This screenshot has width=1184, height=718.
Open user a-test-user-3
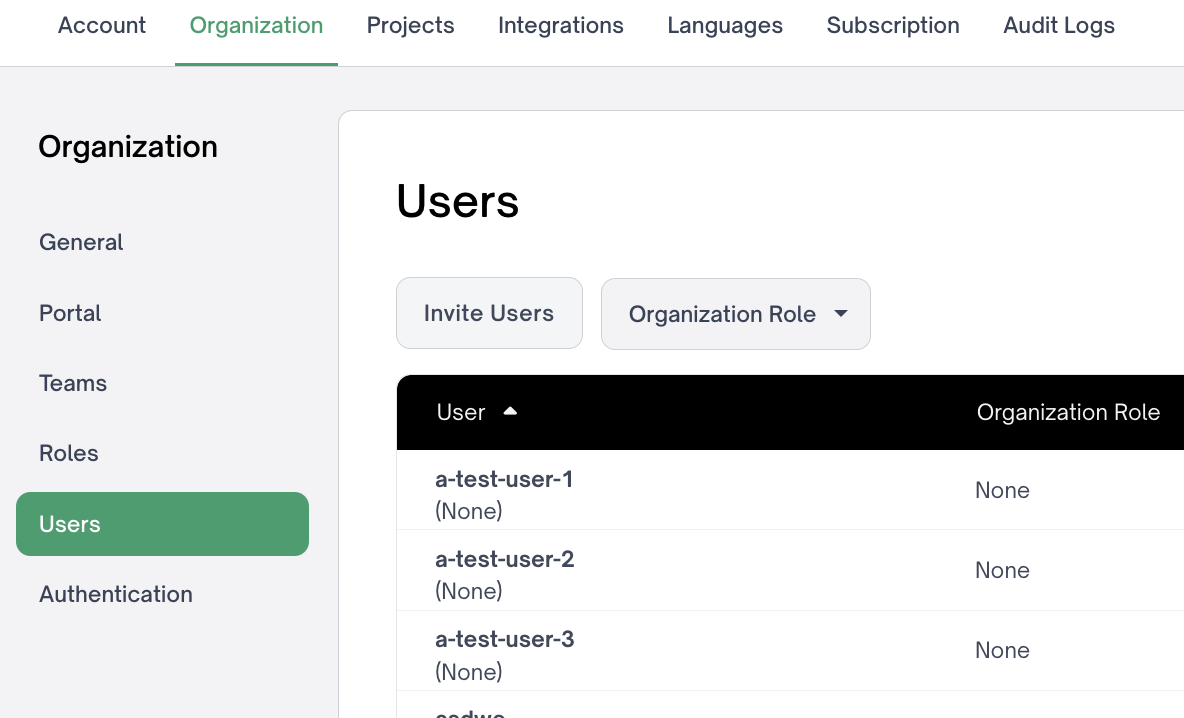[x=504, y=639]
